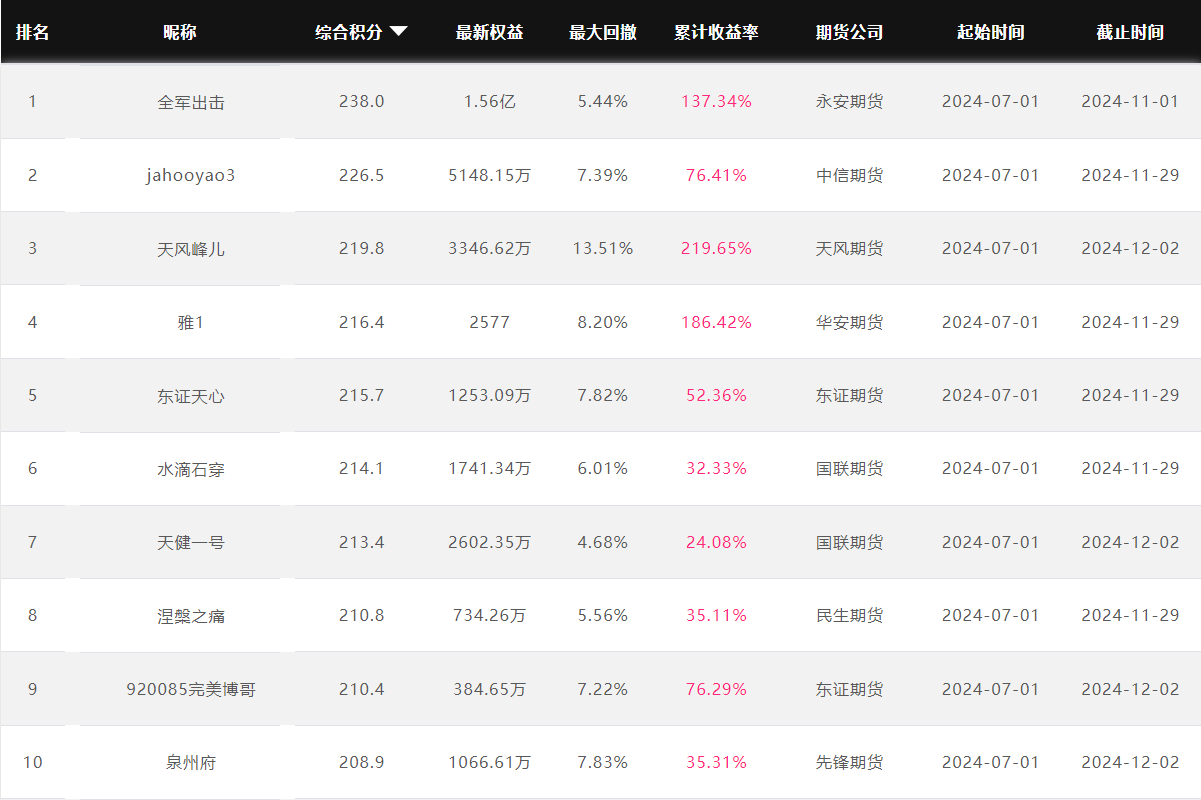The width and height of the screenshot is (1201, 800).
Task: Click the company 民生期货
Action: [x=849, y=615]
